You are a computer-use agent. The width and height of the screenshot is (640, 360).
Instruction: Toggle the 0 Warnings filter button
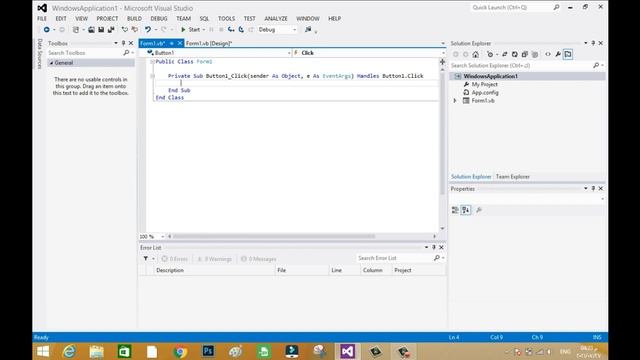click(214, 259)
